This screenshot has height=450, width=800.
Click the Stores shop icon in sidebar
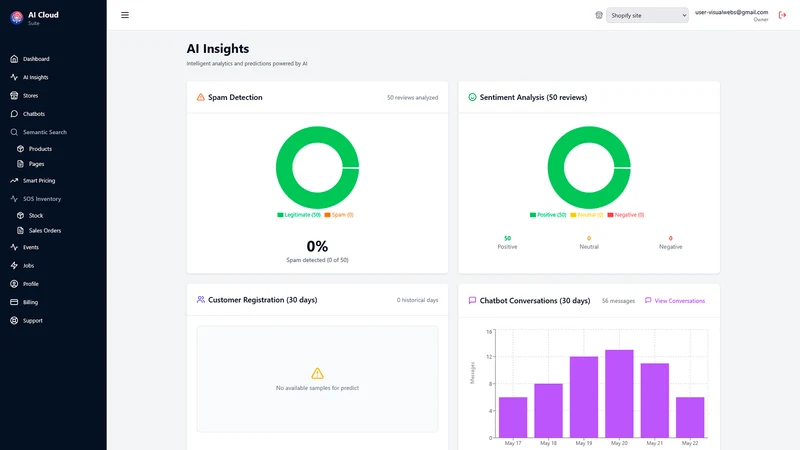coord(14,95)
